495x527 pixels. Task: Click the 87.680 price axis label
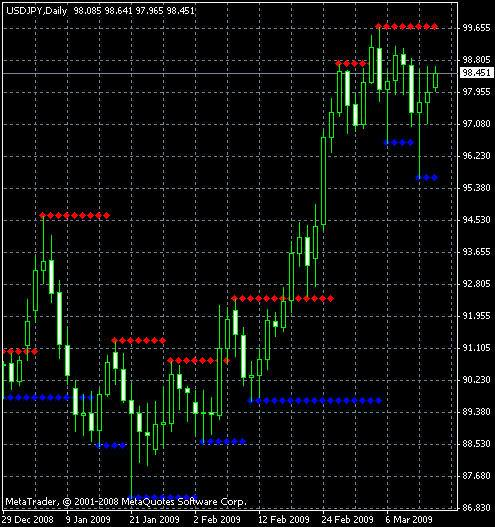tap(477, 476)
